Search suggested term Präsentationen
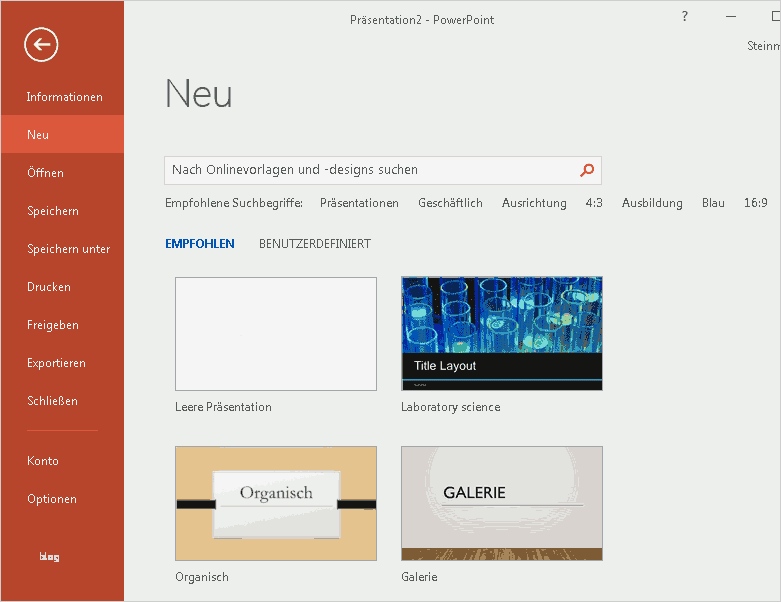 pyautogui.click(x=359, y=203)
